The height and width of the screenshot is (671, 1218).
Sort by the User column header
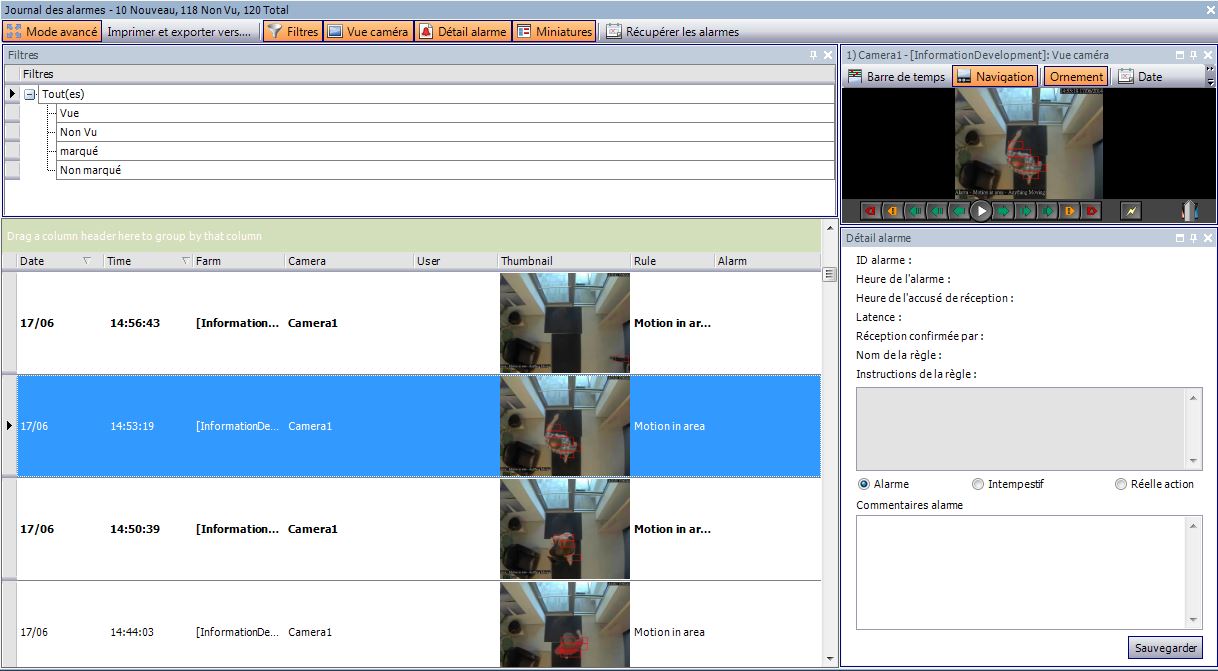coord(456,261)
